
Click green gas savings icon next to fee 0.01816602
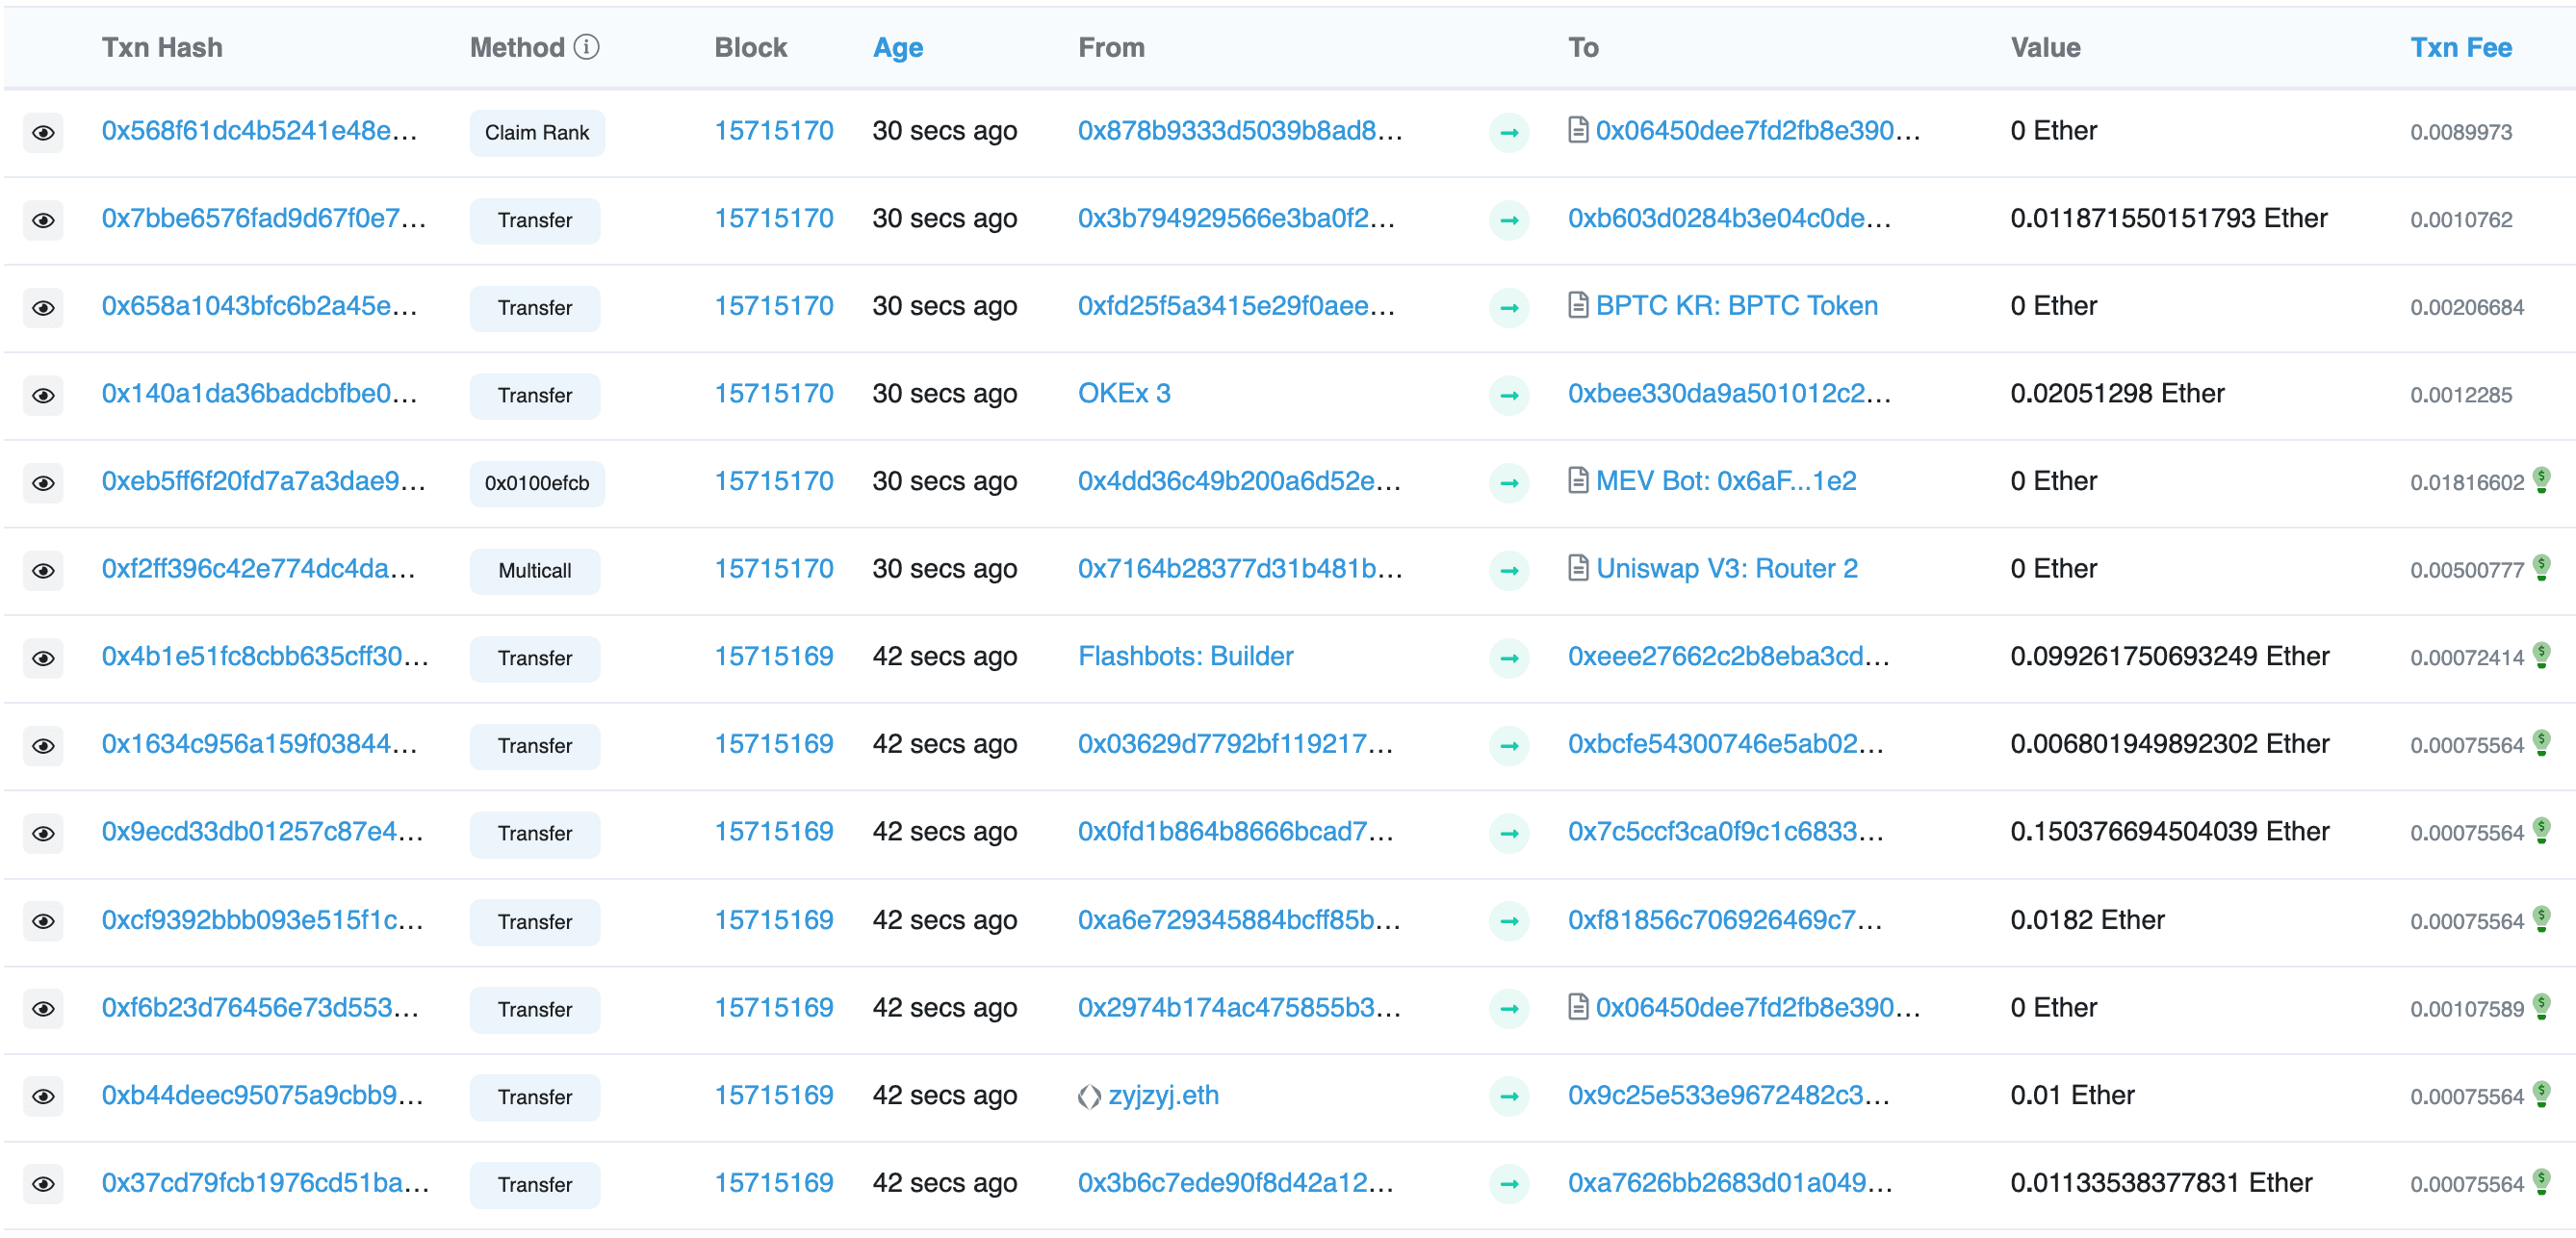2542,481
